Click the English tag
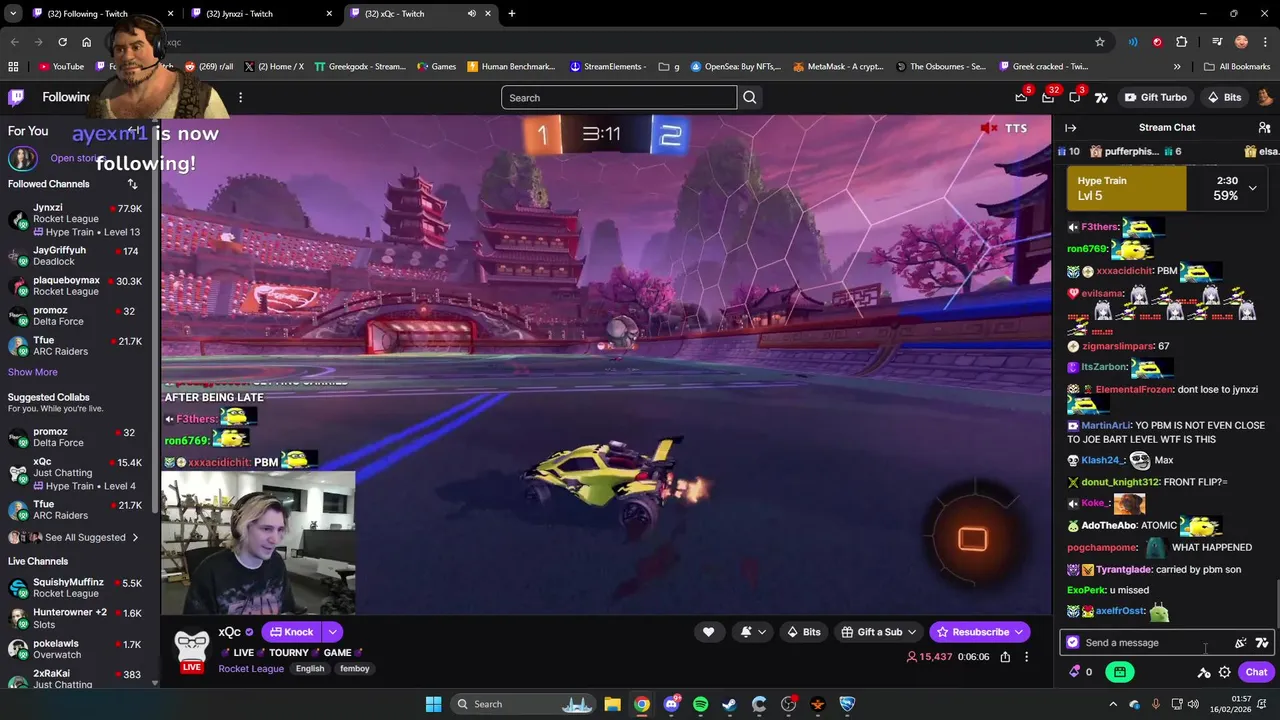 click(310, 668)
